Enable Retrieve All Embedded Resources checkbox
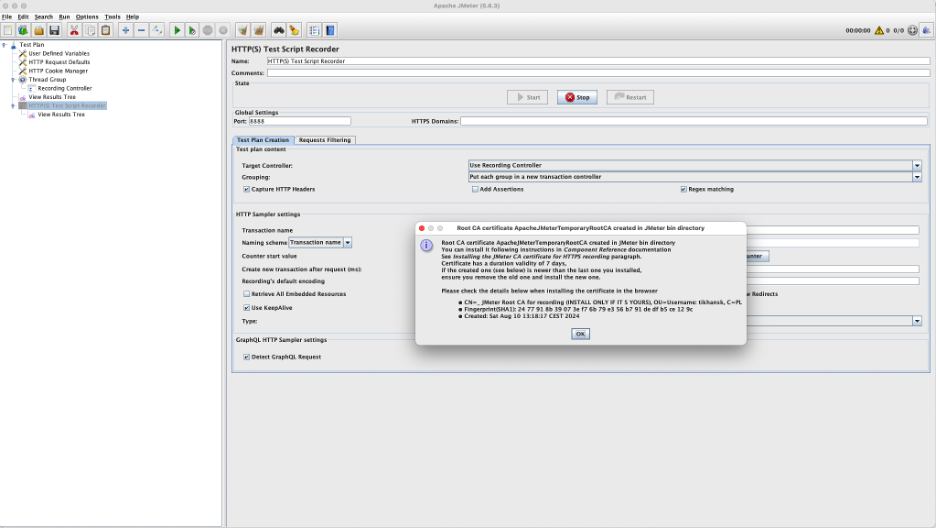This screenshot has height=528, width=936. pos(247,294)
